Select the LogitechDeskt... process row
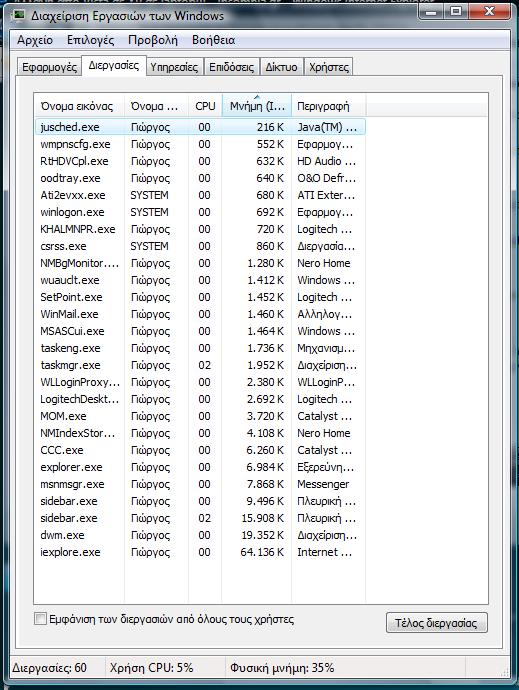 (x=200, y=400)
